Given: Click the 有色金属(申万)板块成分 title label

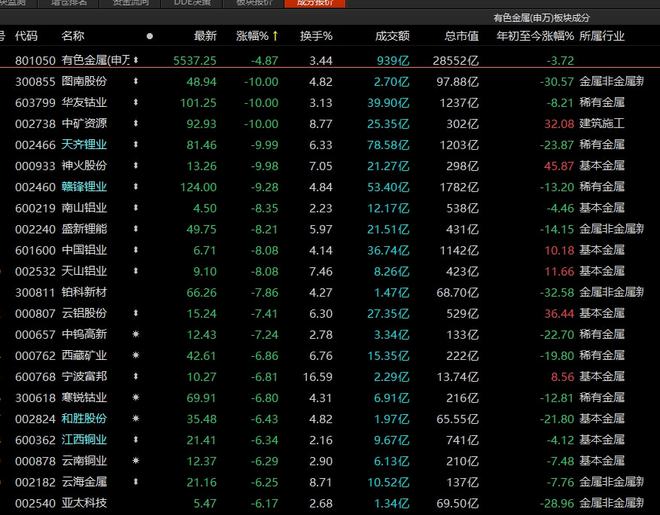Looking at the screenshot, I should (x=541, y=18).
